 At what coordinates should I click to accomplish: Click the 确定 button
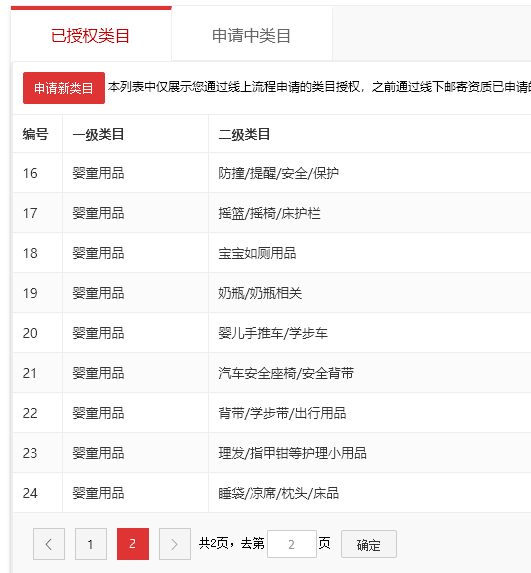(x=369, y=544)
